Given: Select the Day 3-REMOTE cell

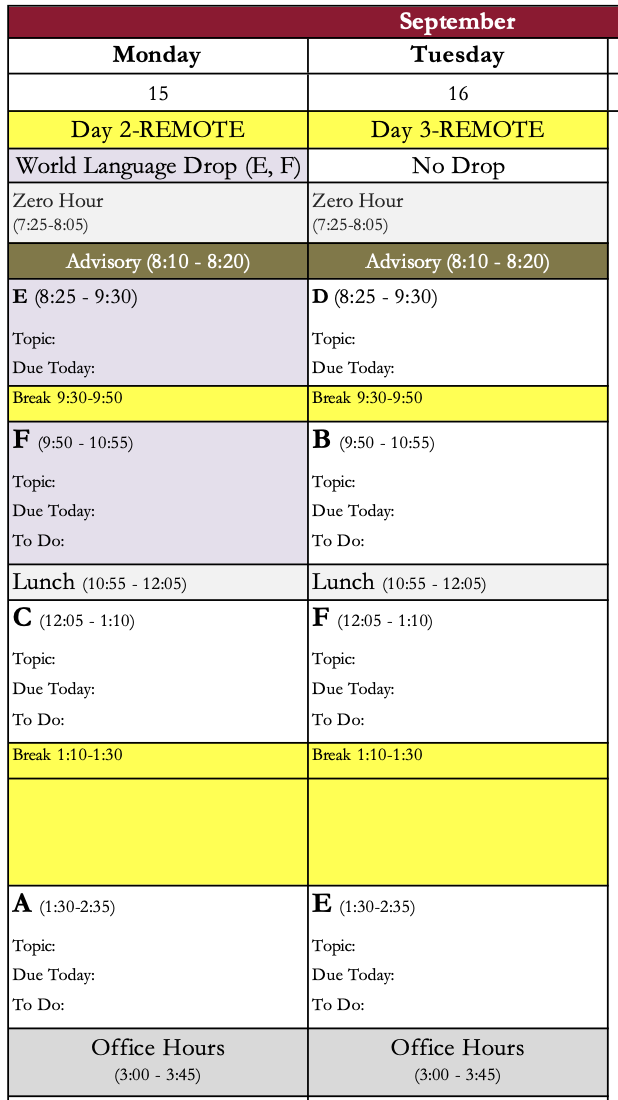Looking at the screenshot, I should (458, 129).
